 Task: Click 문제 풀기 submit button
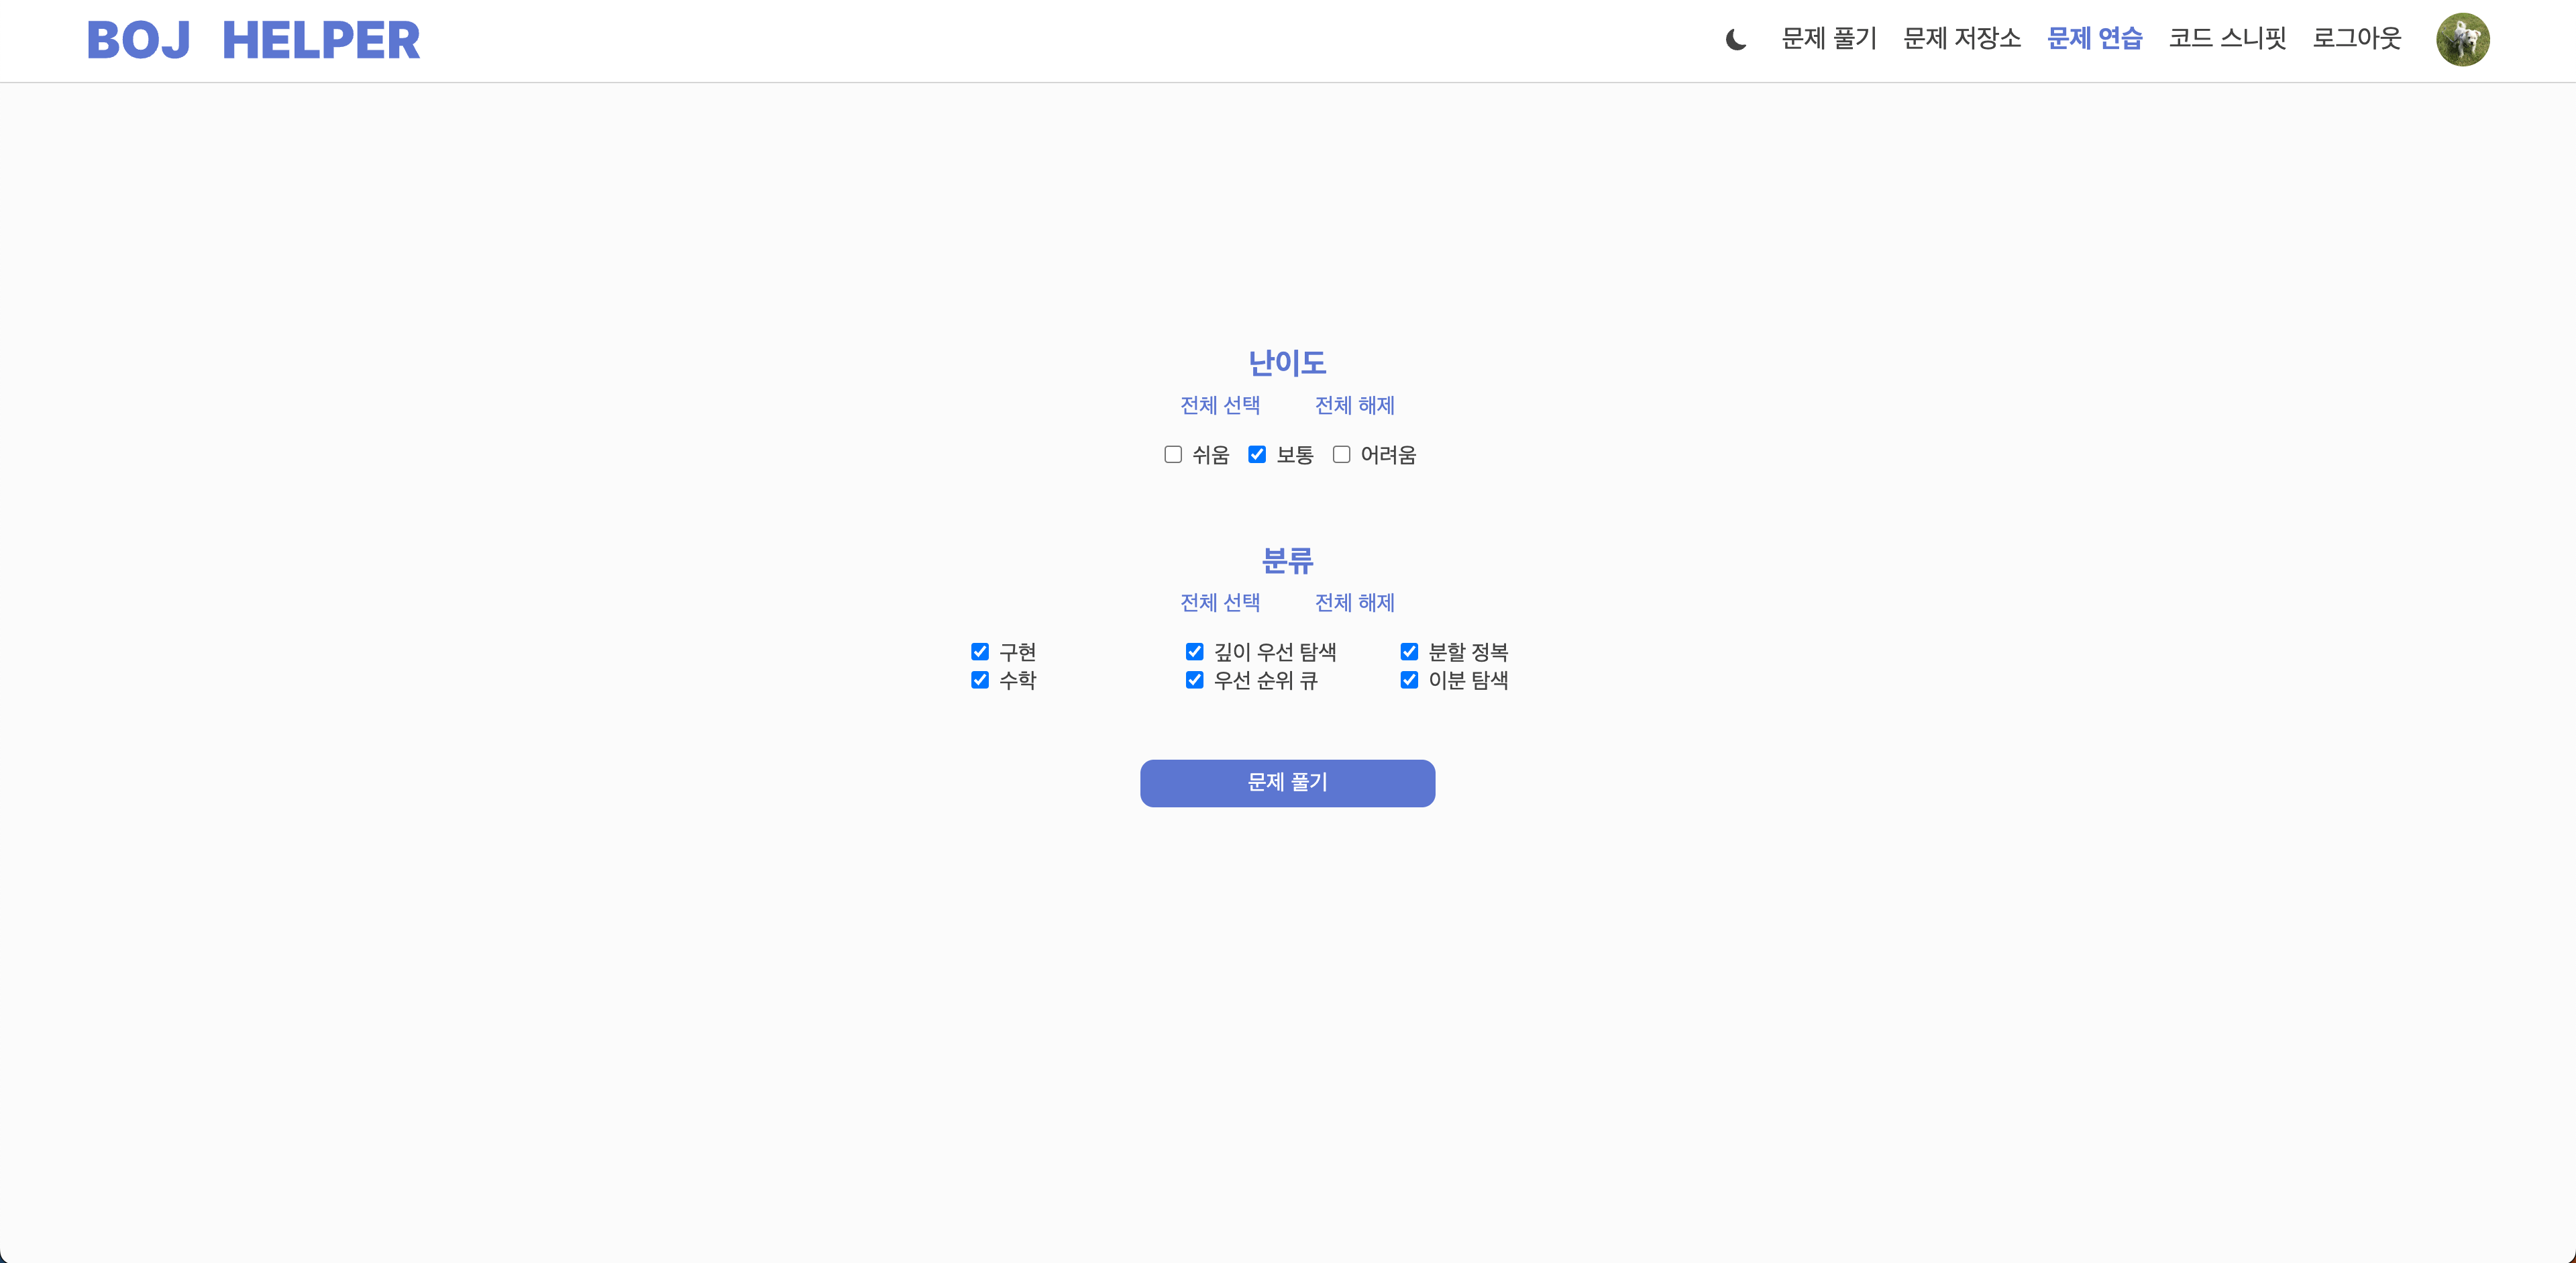click(1287, 781)
